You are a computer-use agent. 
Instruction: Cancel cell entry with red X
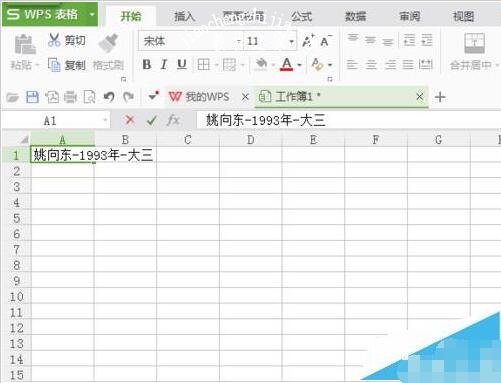tap(130, 120)
